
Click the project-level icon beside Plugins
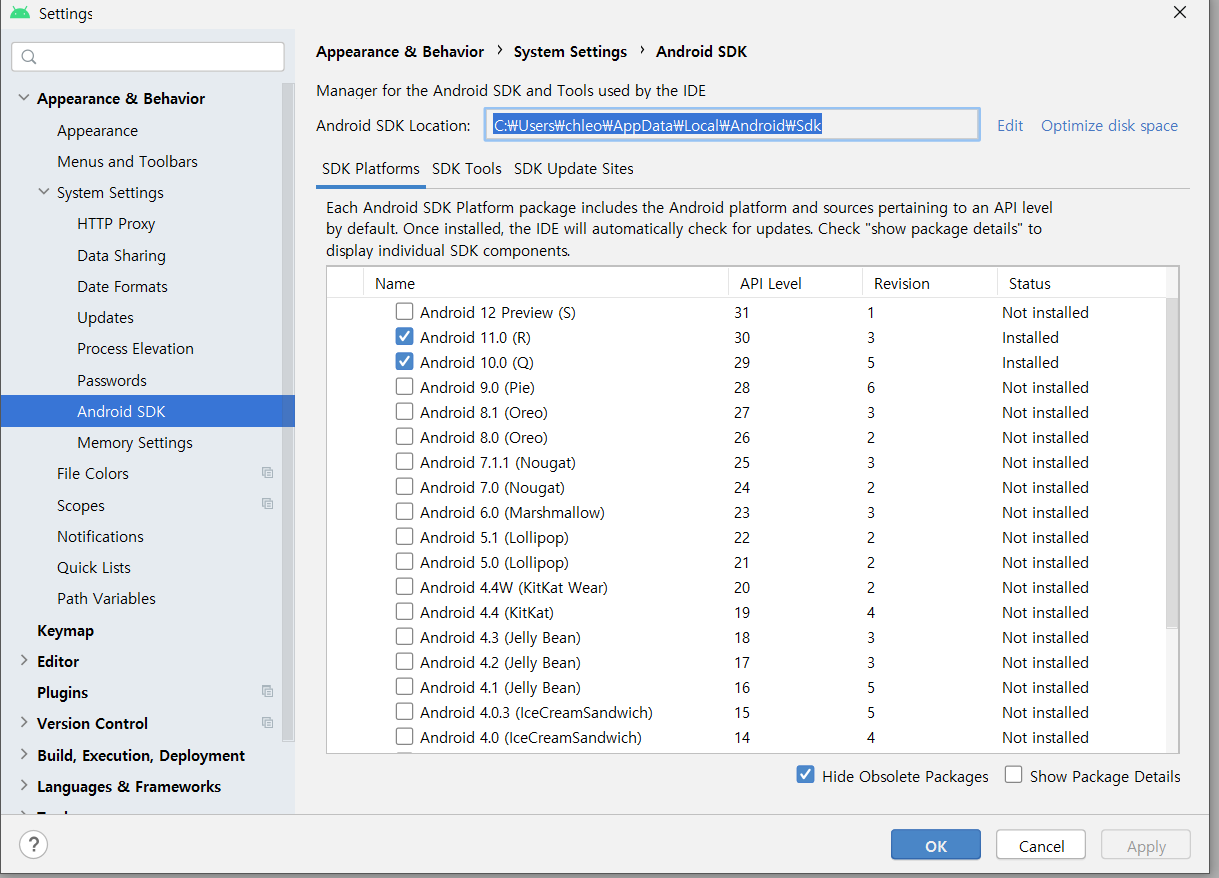pos(267,691)
